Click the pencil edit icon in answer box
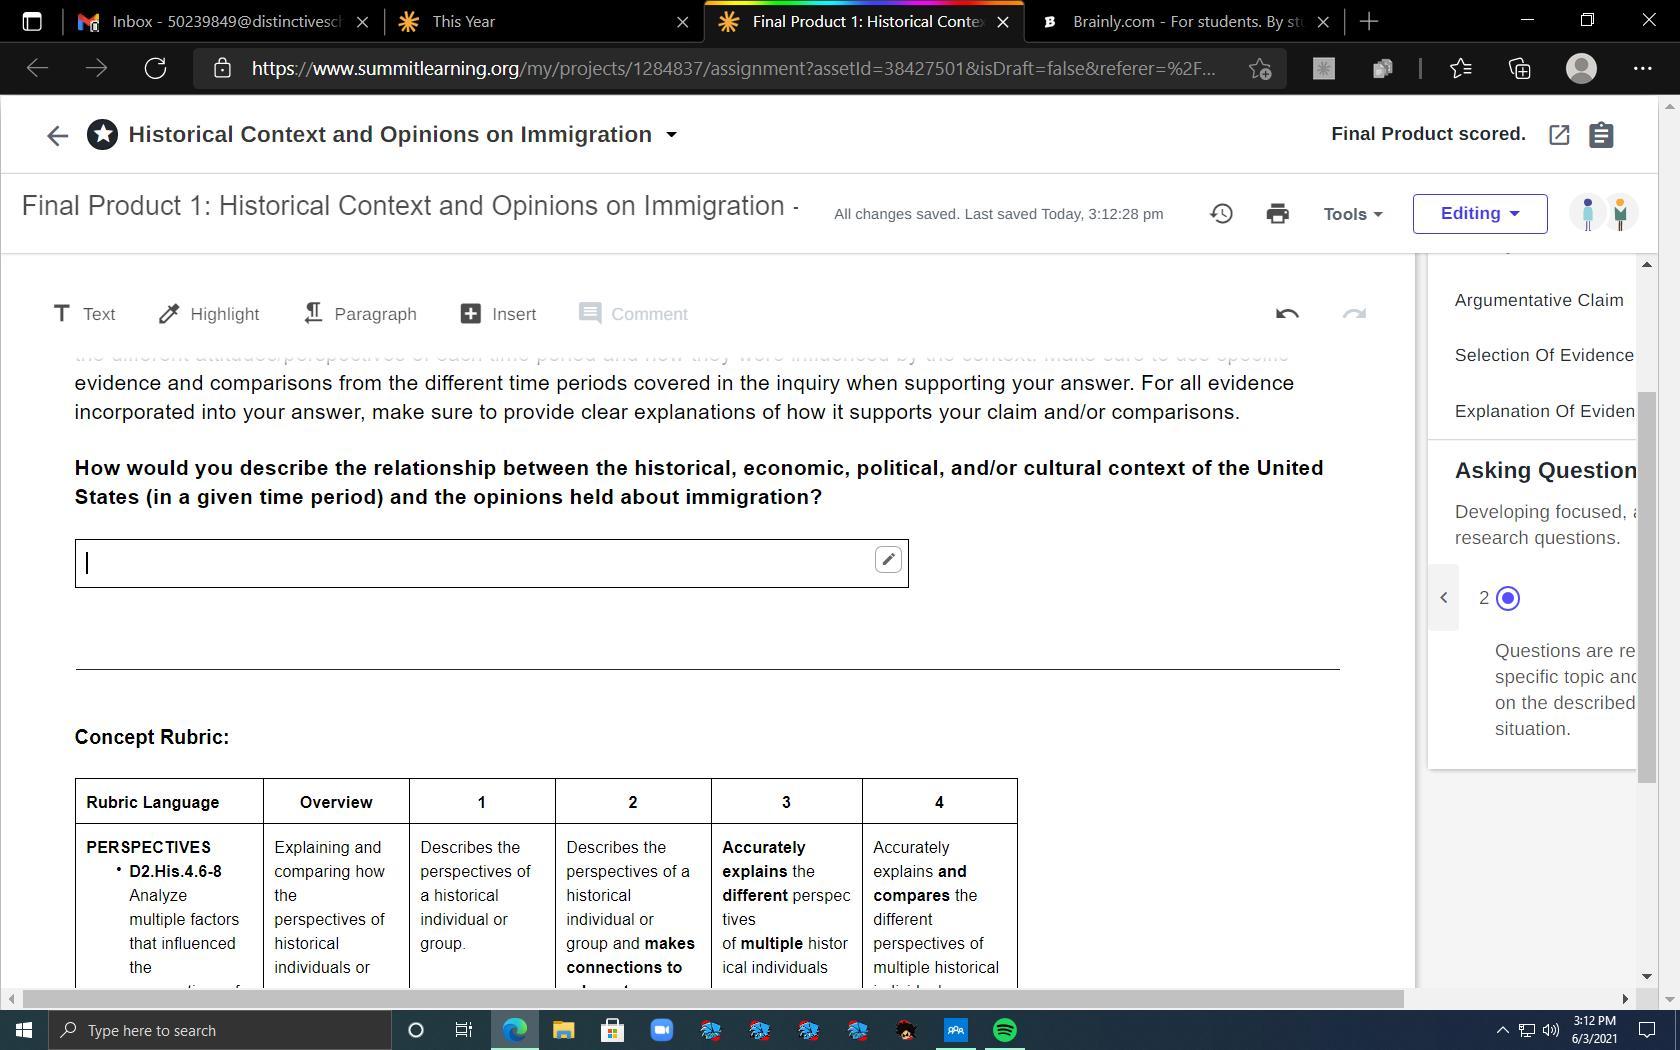The width and height of the screenshot is (1680, 1050). click(888, 560)
